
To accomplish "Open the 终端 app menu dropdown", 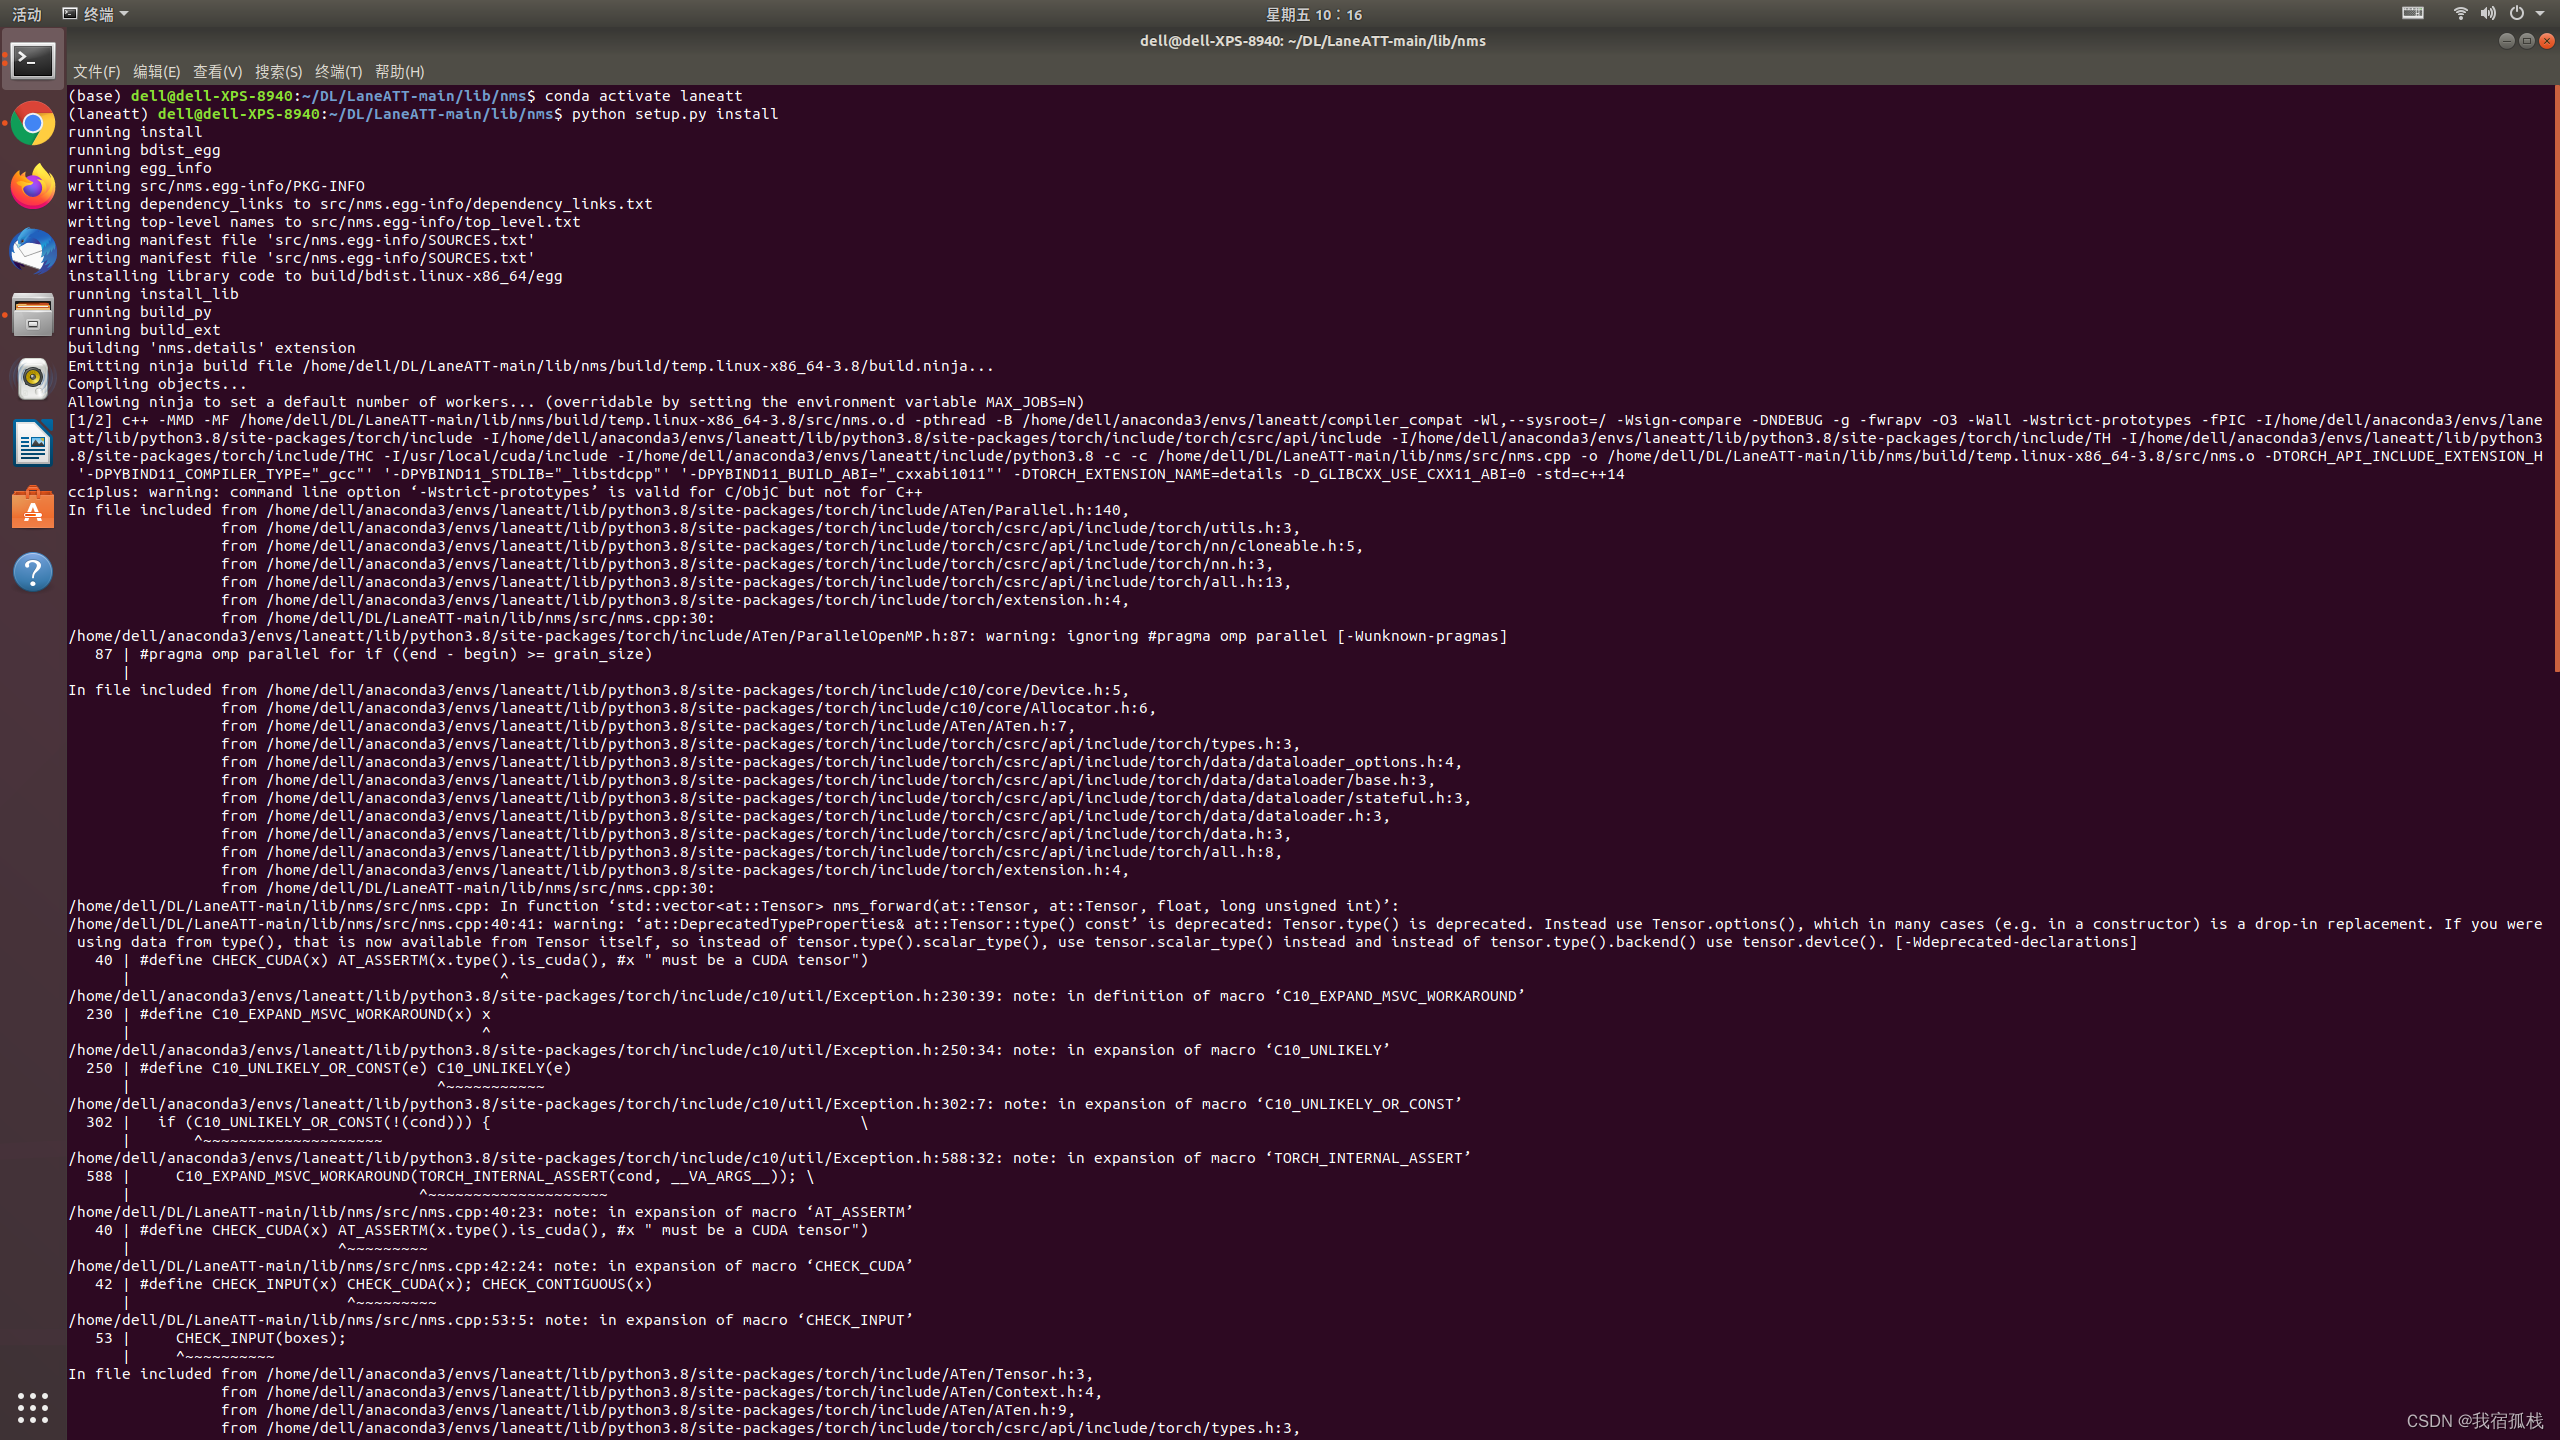I will tap(96, 14).
